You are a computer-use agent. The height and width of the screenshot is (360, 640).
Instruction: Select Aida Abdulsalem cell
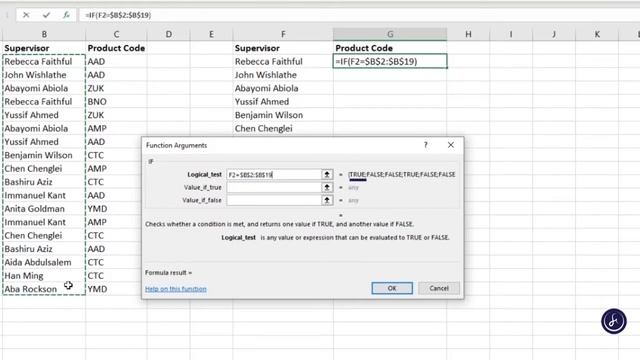click(44, 262)
